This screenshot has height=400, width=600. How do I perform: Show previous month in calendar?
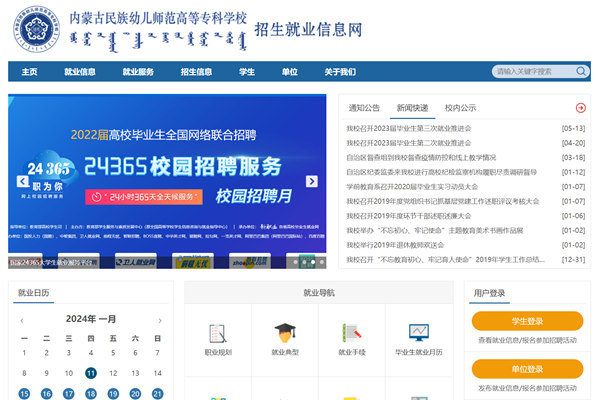(x=22, y=320)
